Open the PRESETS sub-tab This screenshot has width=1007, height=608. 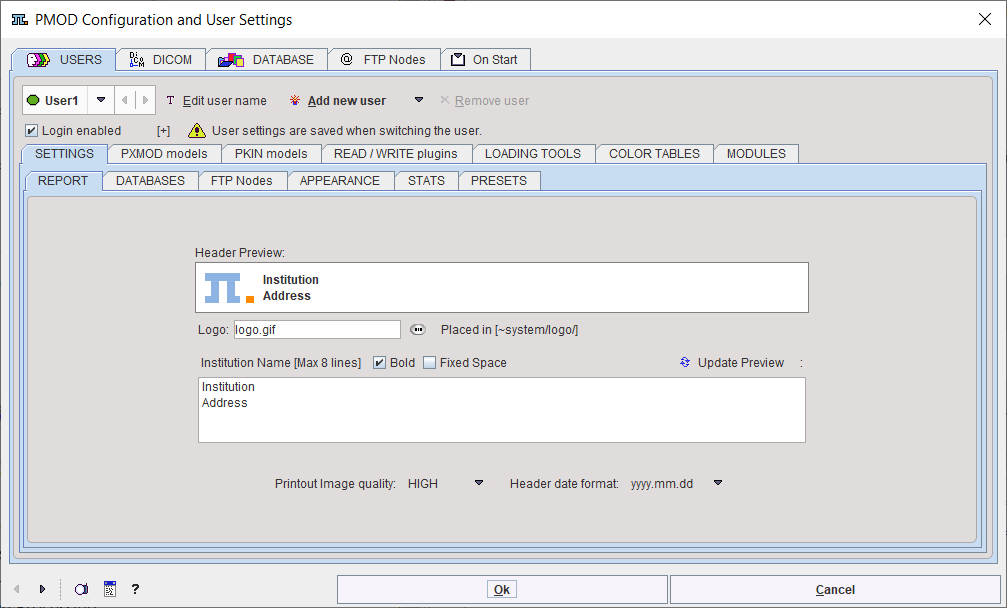(x=498, y=181)
